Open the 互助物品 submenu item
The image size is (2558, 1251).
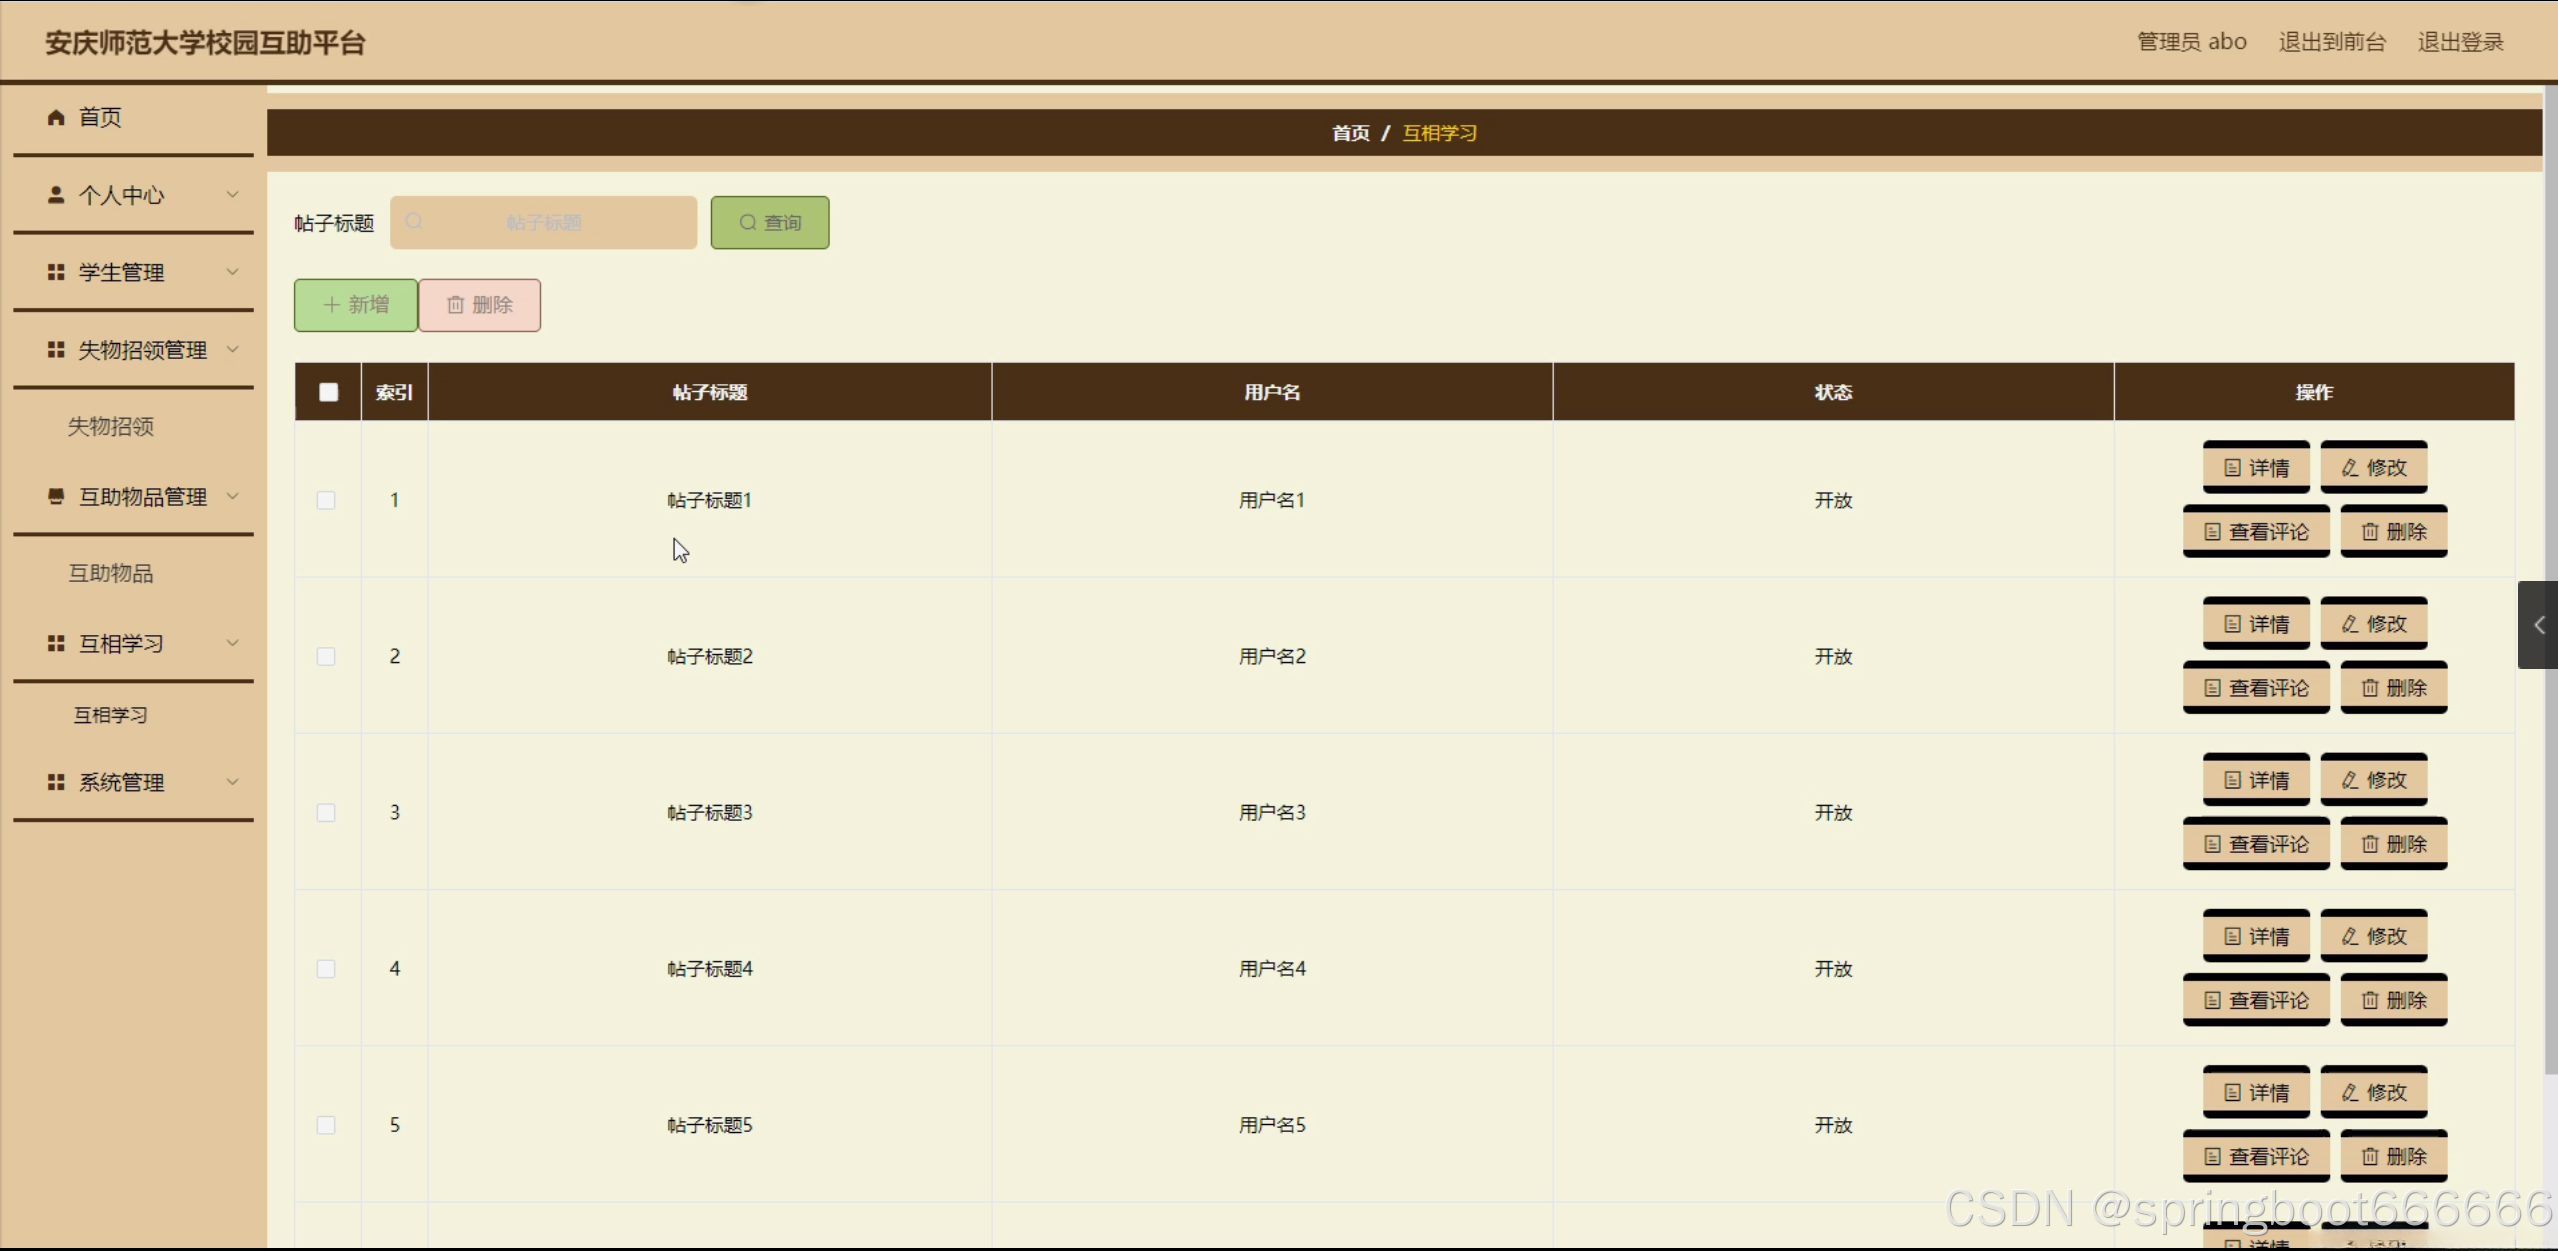[x=110, y=573]
